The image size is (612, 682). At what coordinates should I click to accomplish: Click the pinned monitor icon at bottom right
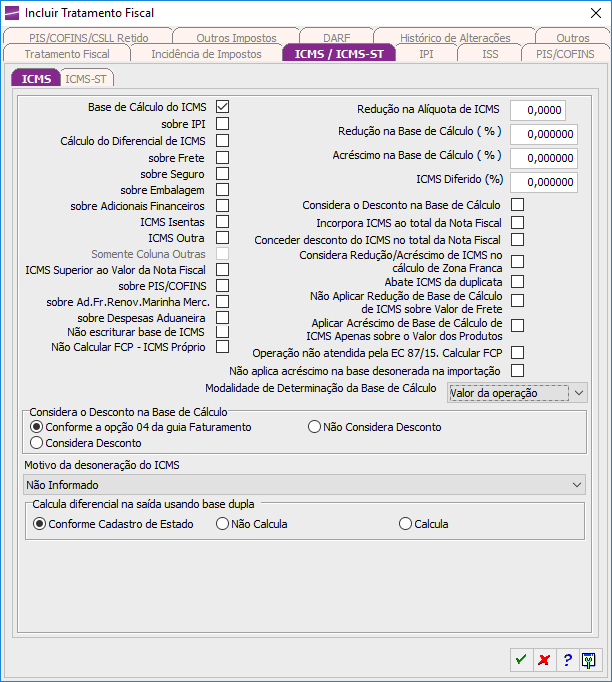pos(589,659)
